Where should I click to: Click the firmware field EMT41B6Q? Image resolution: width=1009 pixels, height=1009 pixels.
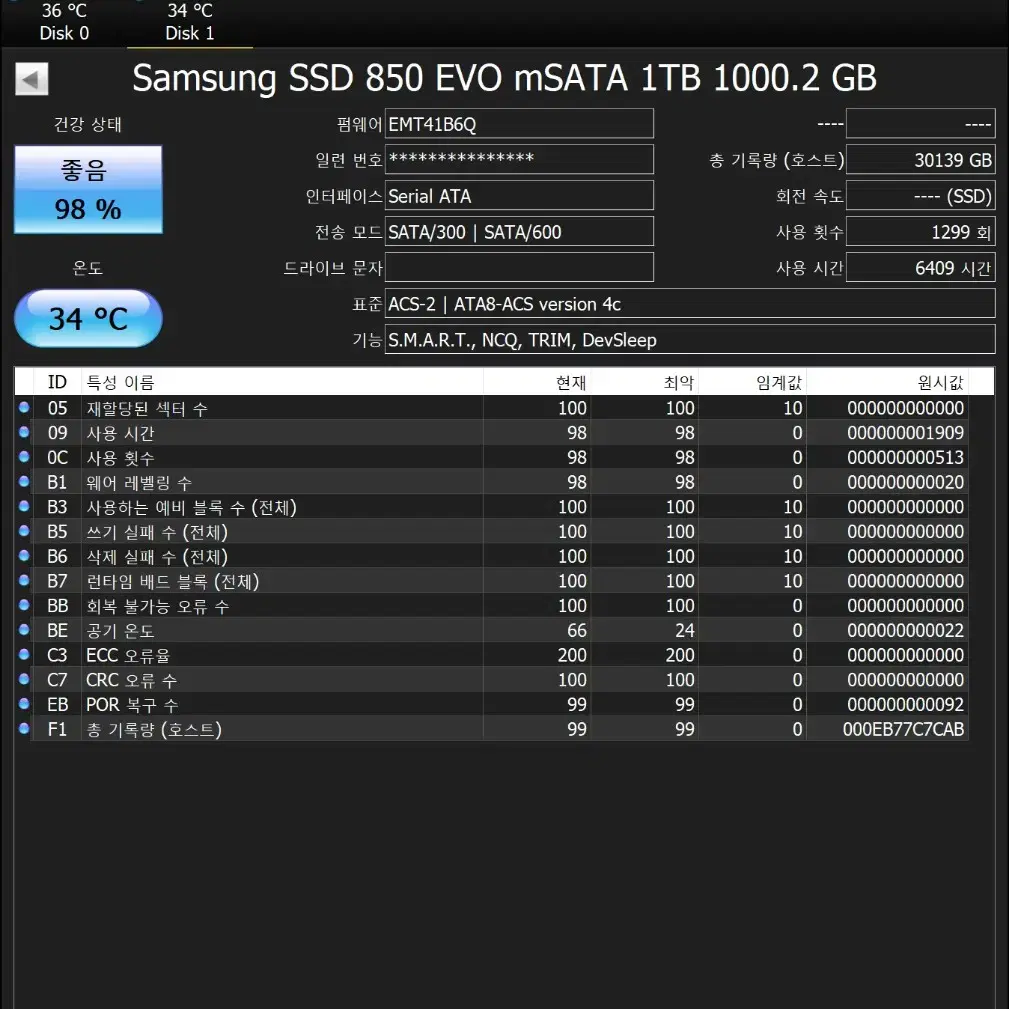point(519,124)
